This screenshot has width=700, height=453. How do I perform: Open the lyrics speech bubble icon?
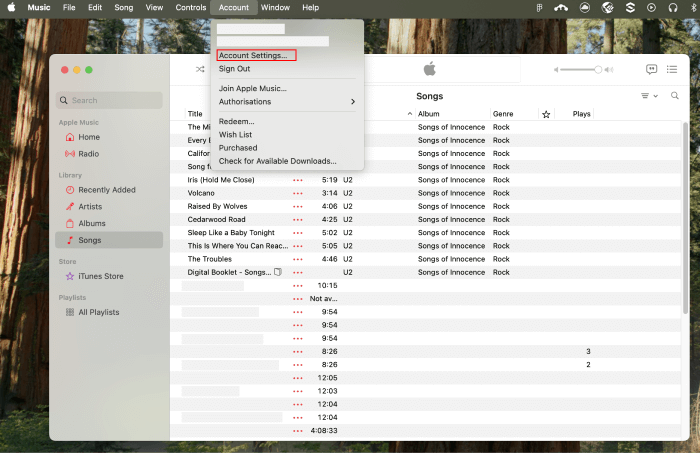[x=651, y=69]
